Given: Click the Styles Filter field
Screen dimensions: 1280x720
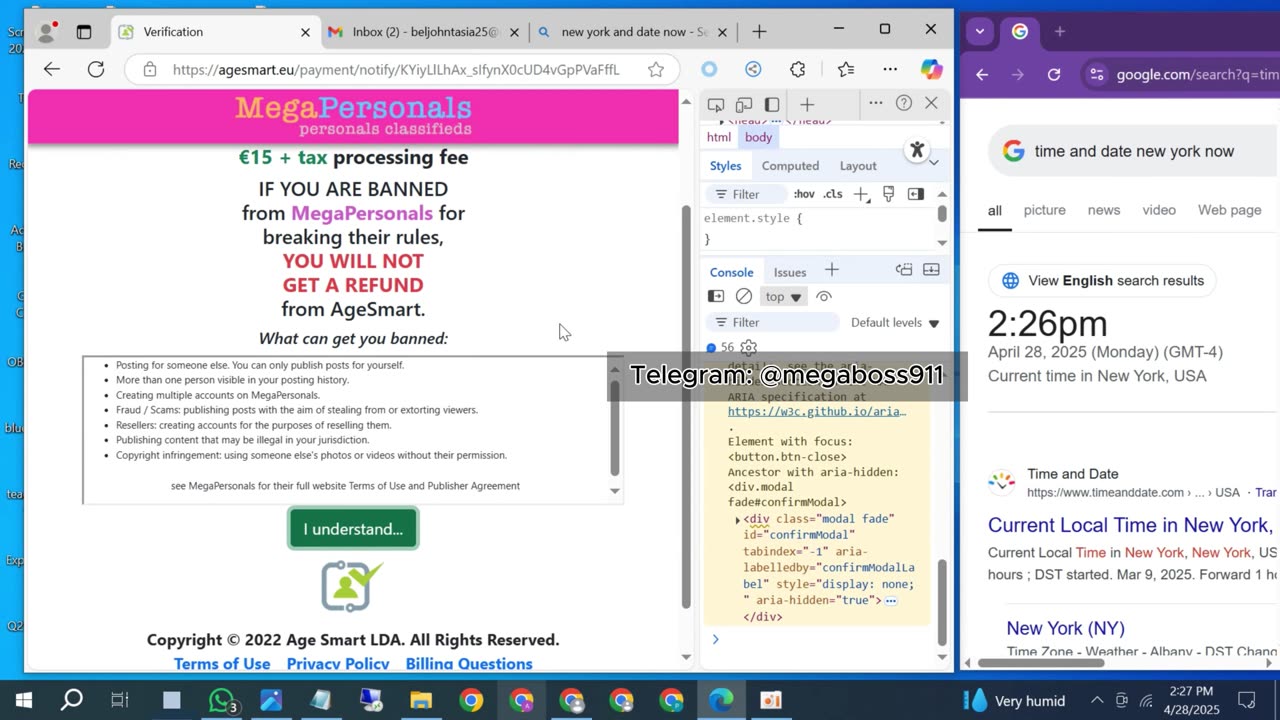Looking at the screenshot, I should 747,194.
